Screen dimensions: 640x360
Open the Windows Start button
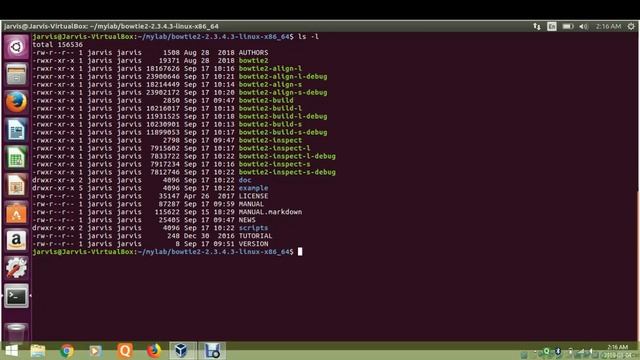(x=11, y=351)
